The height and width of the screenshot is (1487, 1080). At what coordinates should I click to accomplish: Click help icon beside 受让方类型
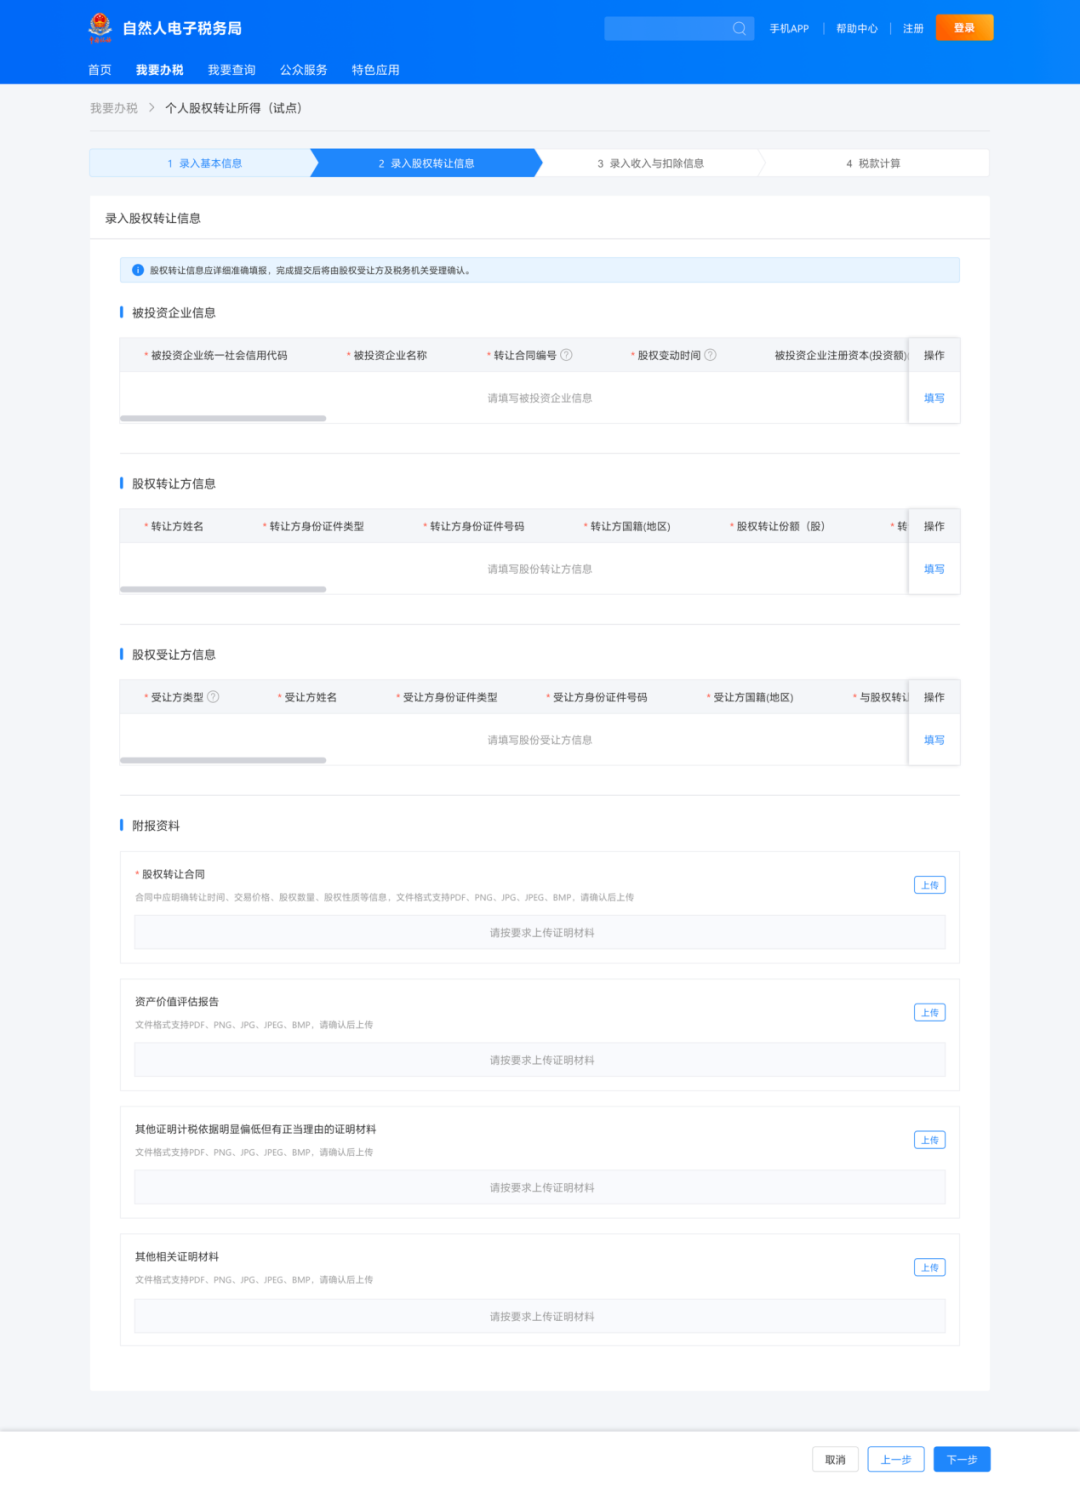(x=213, y=697)
